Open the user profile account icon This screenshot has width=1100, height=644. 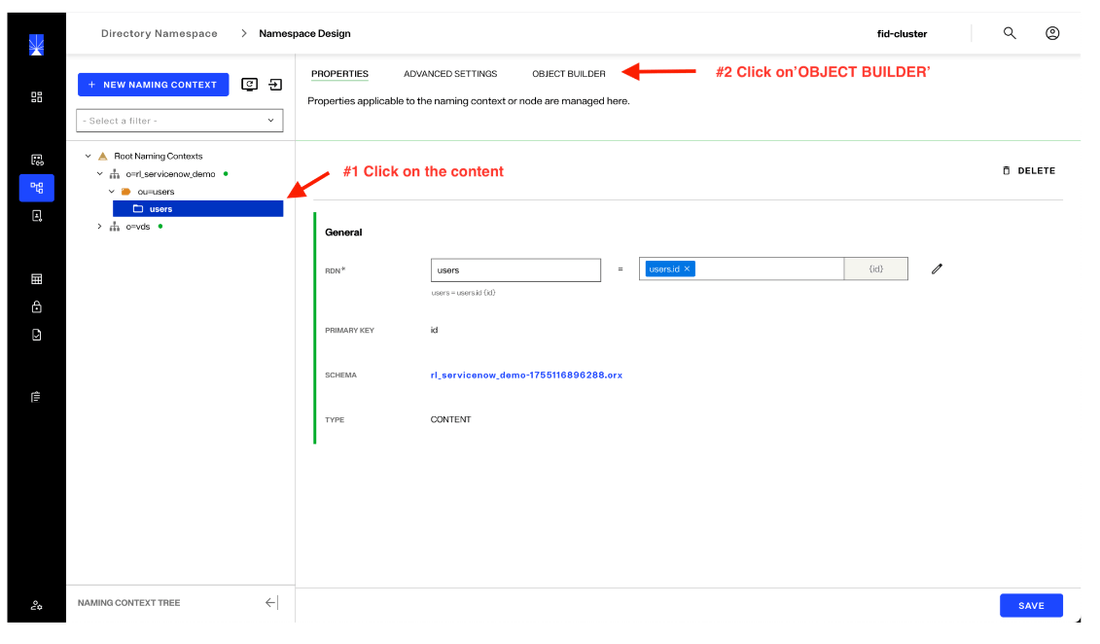pos(1052,33)
